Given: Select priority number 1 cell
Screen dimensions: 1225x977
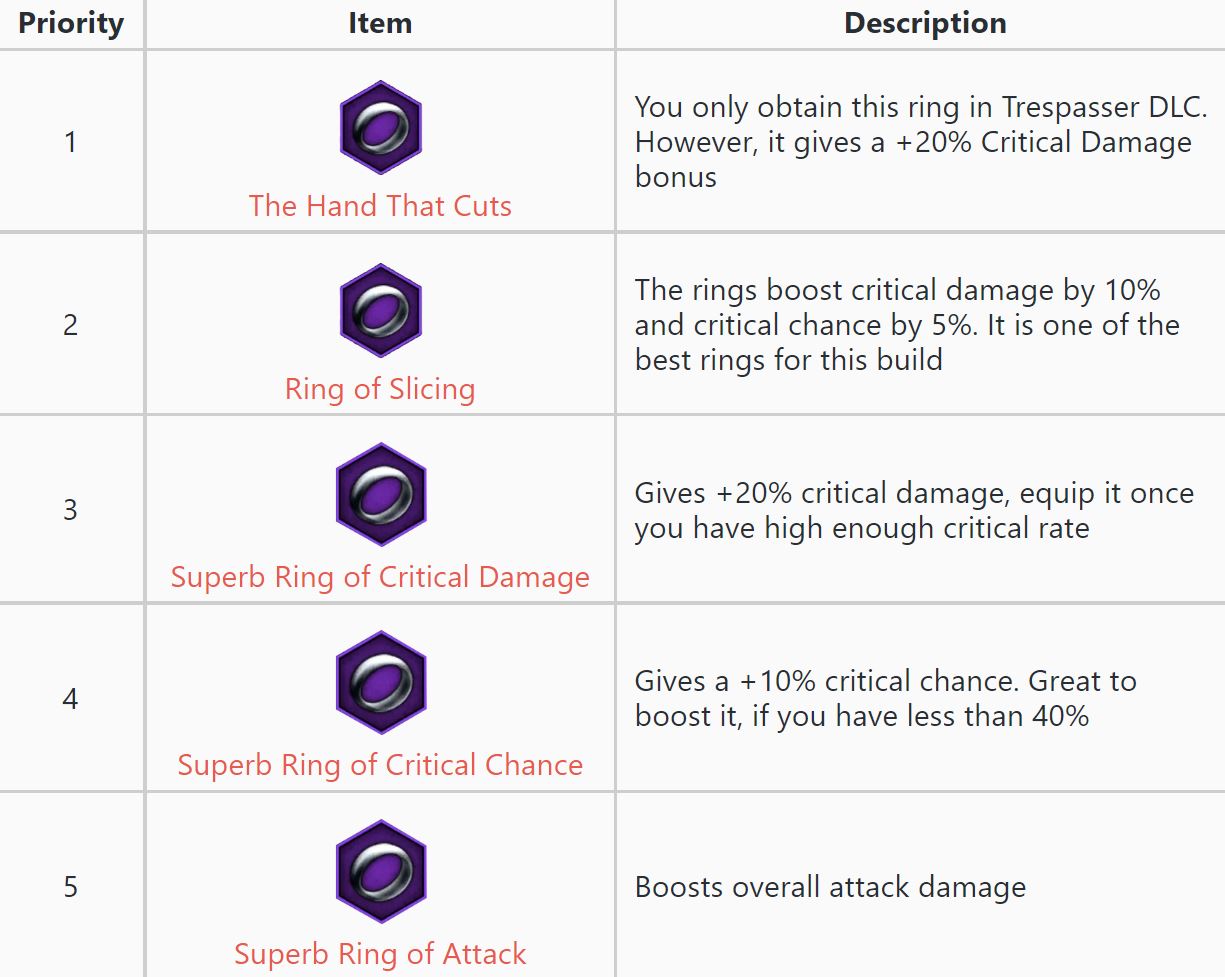Looking at the screenshot, I should [x=71, y=142].
